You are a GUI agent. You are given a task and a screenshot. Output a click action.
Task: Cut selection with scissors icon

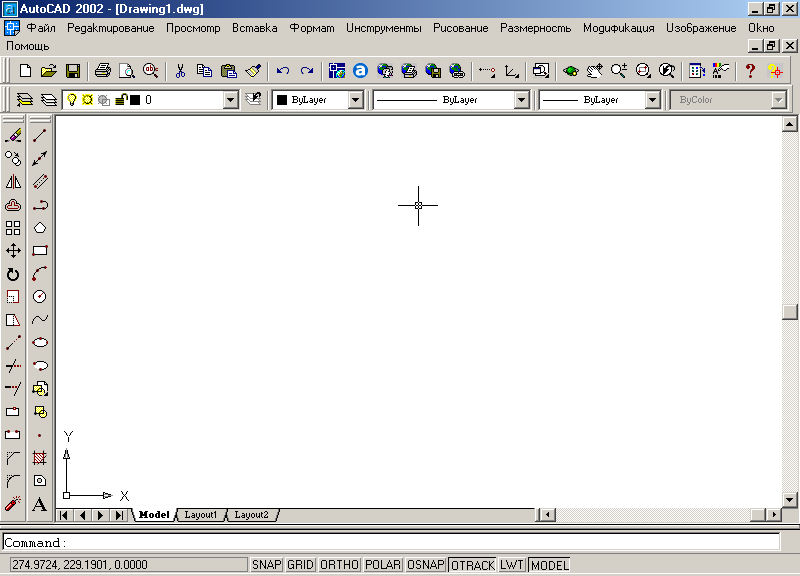click(180, 70)
